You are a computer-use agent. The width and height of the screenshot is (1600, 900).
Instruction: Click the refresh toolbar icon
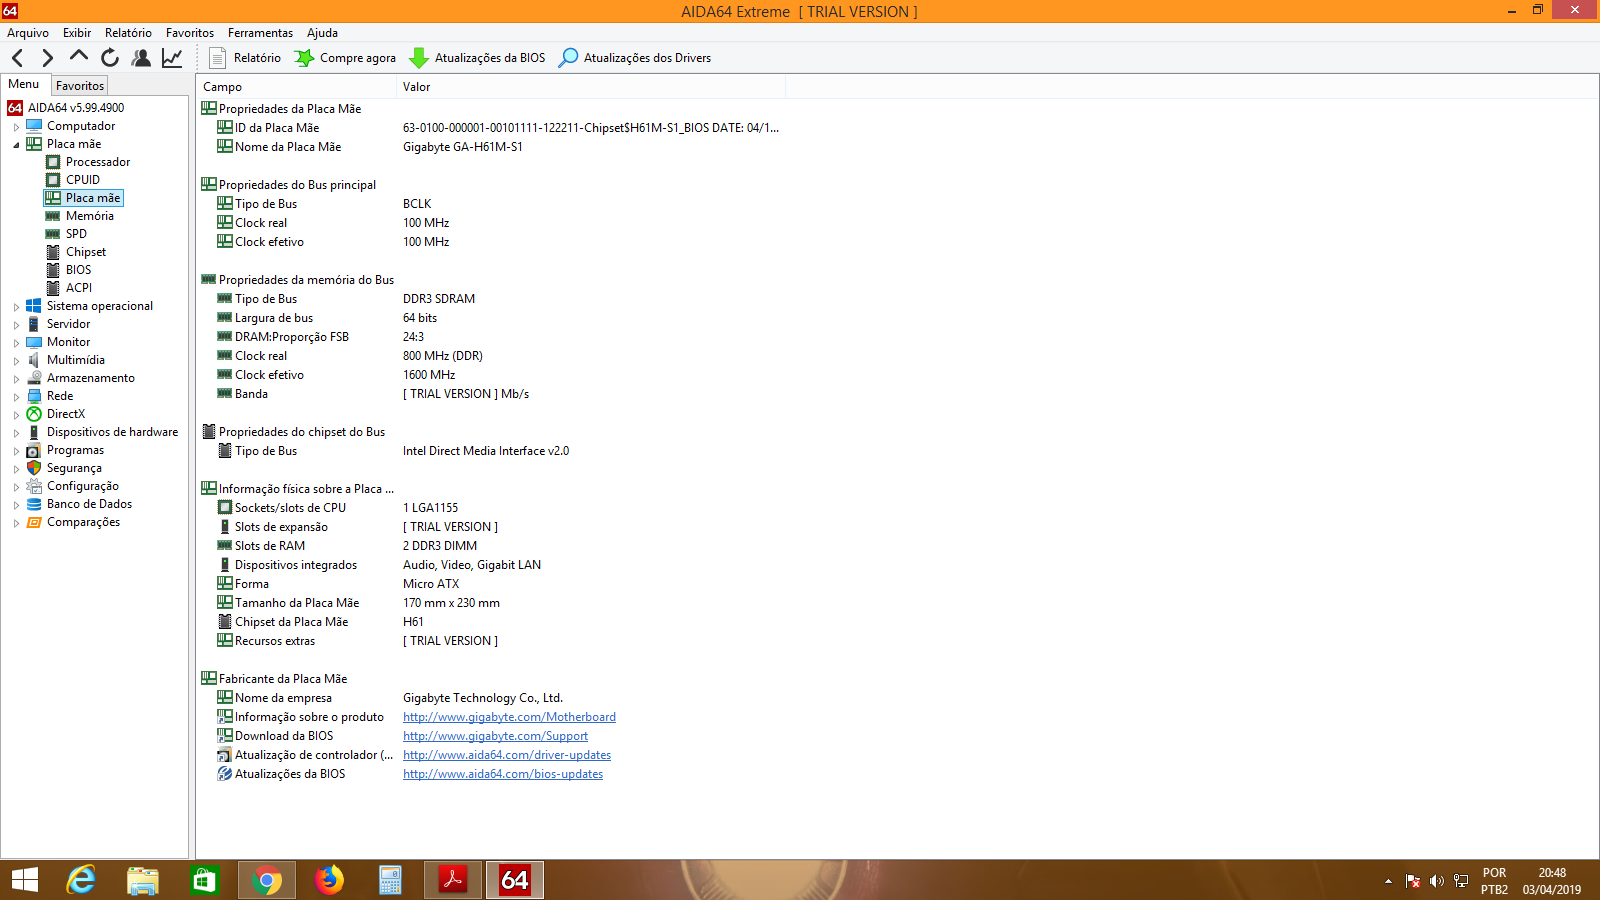[x=110, y=58]
